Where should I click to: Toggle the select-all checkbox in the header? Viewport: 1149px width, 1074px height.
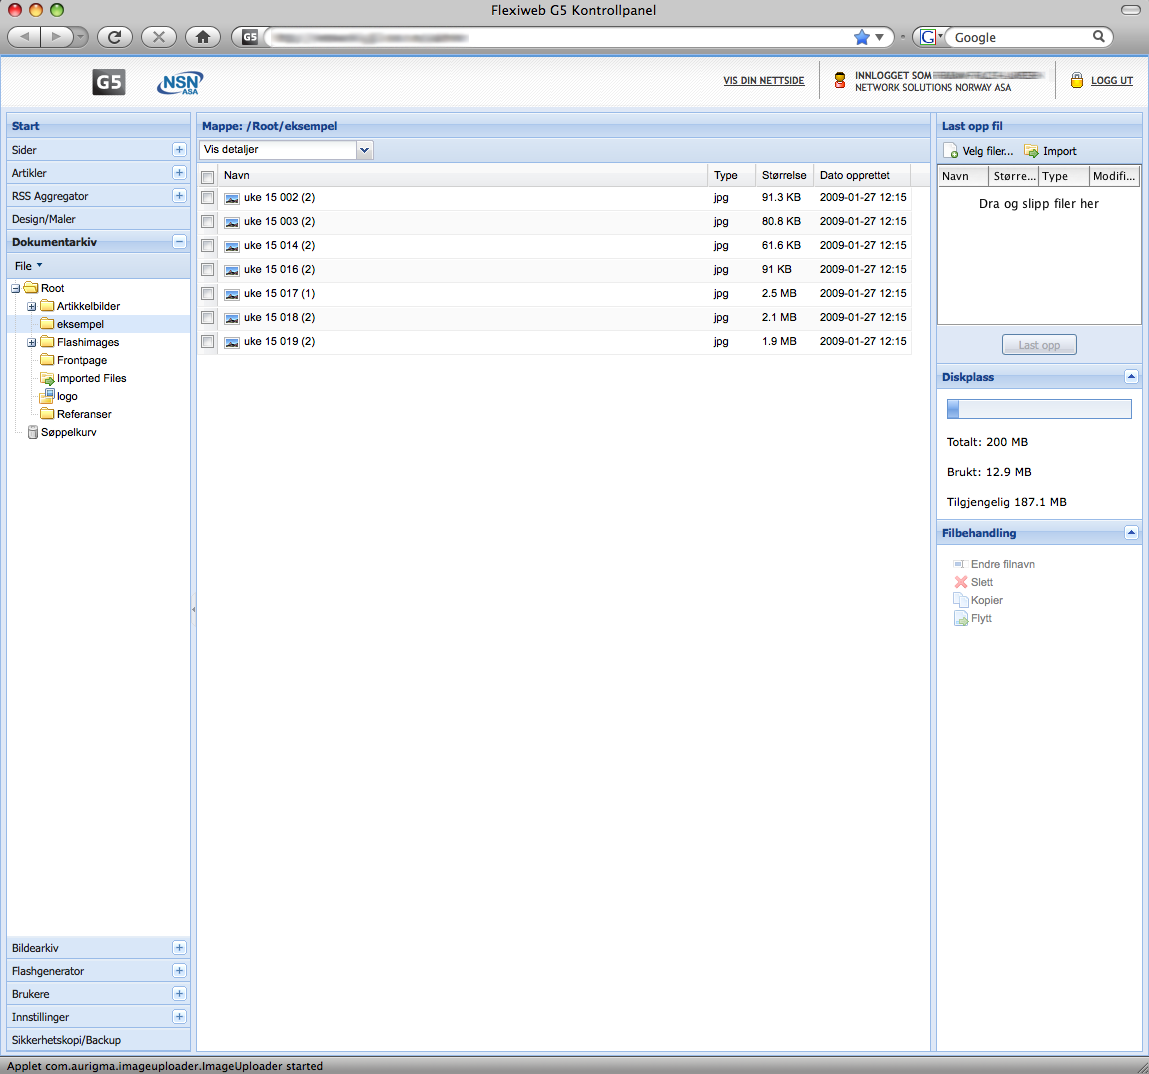(x=208, y=176)
